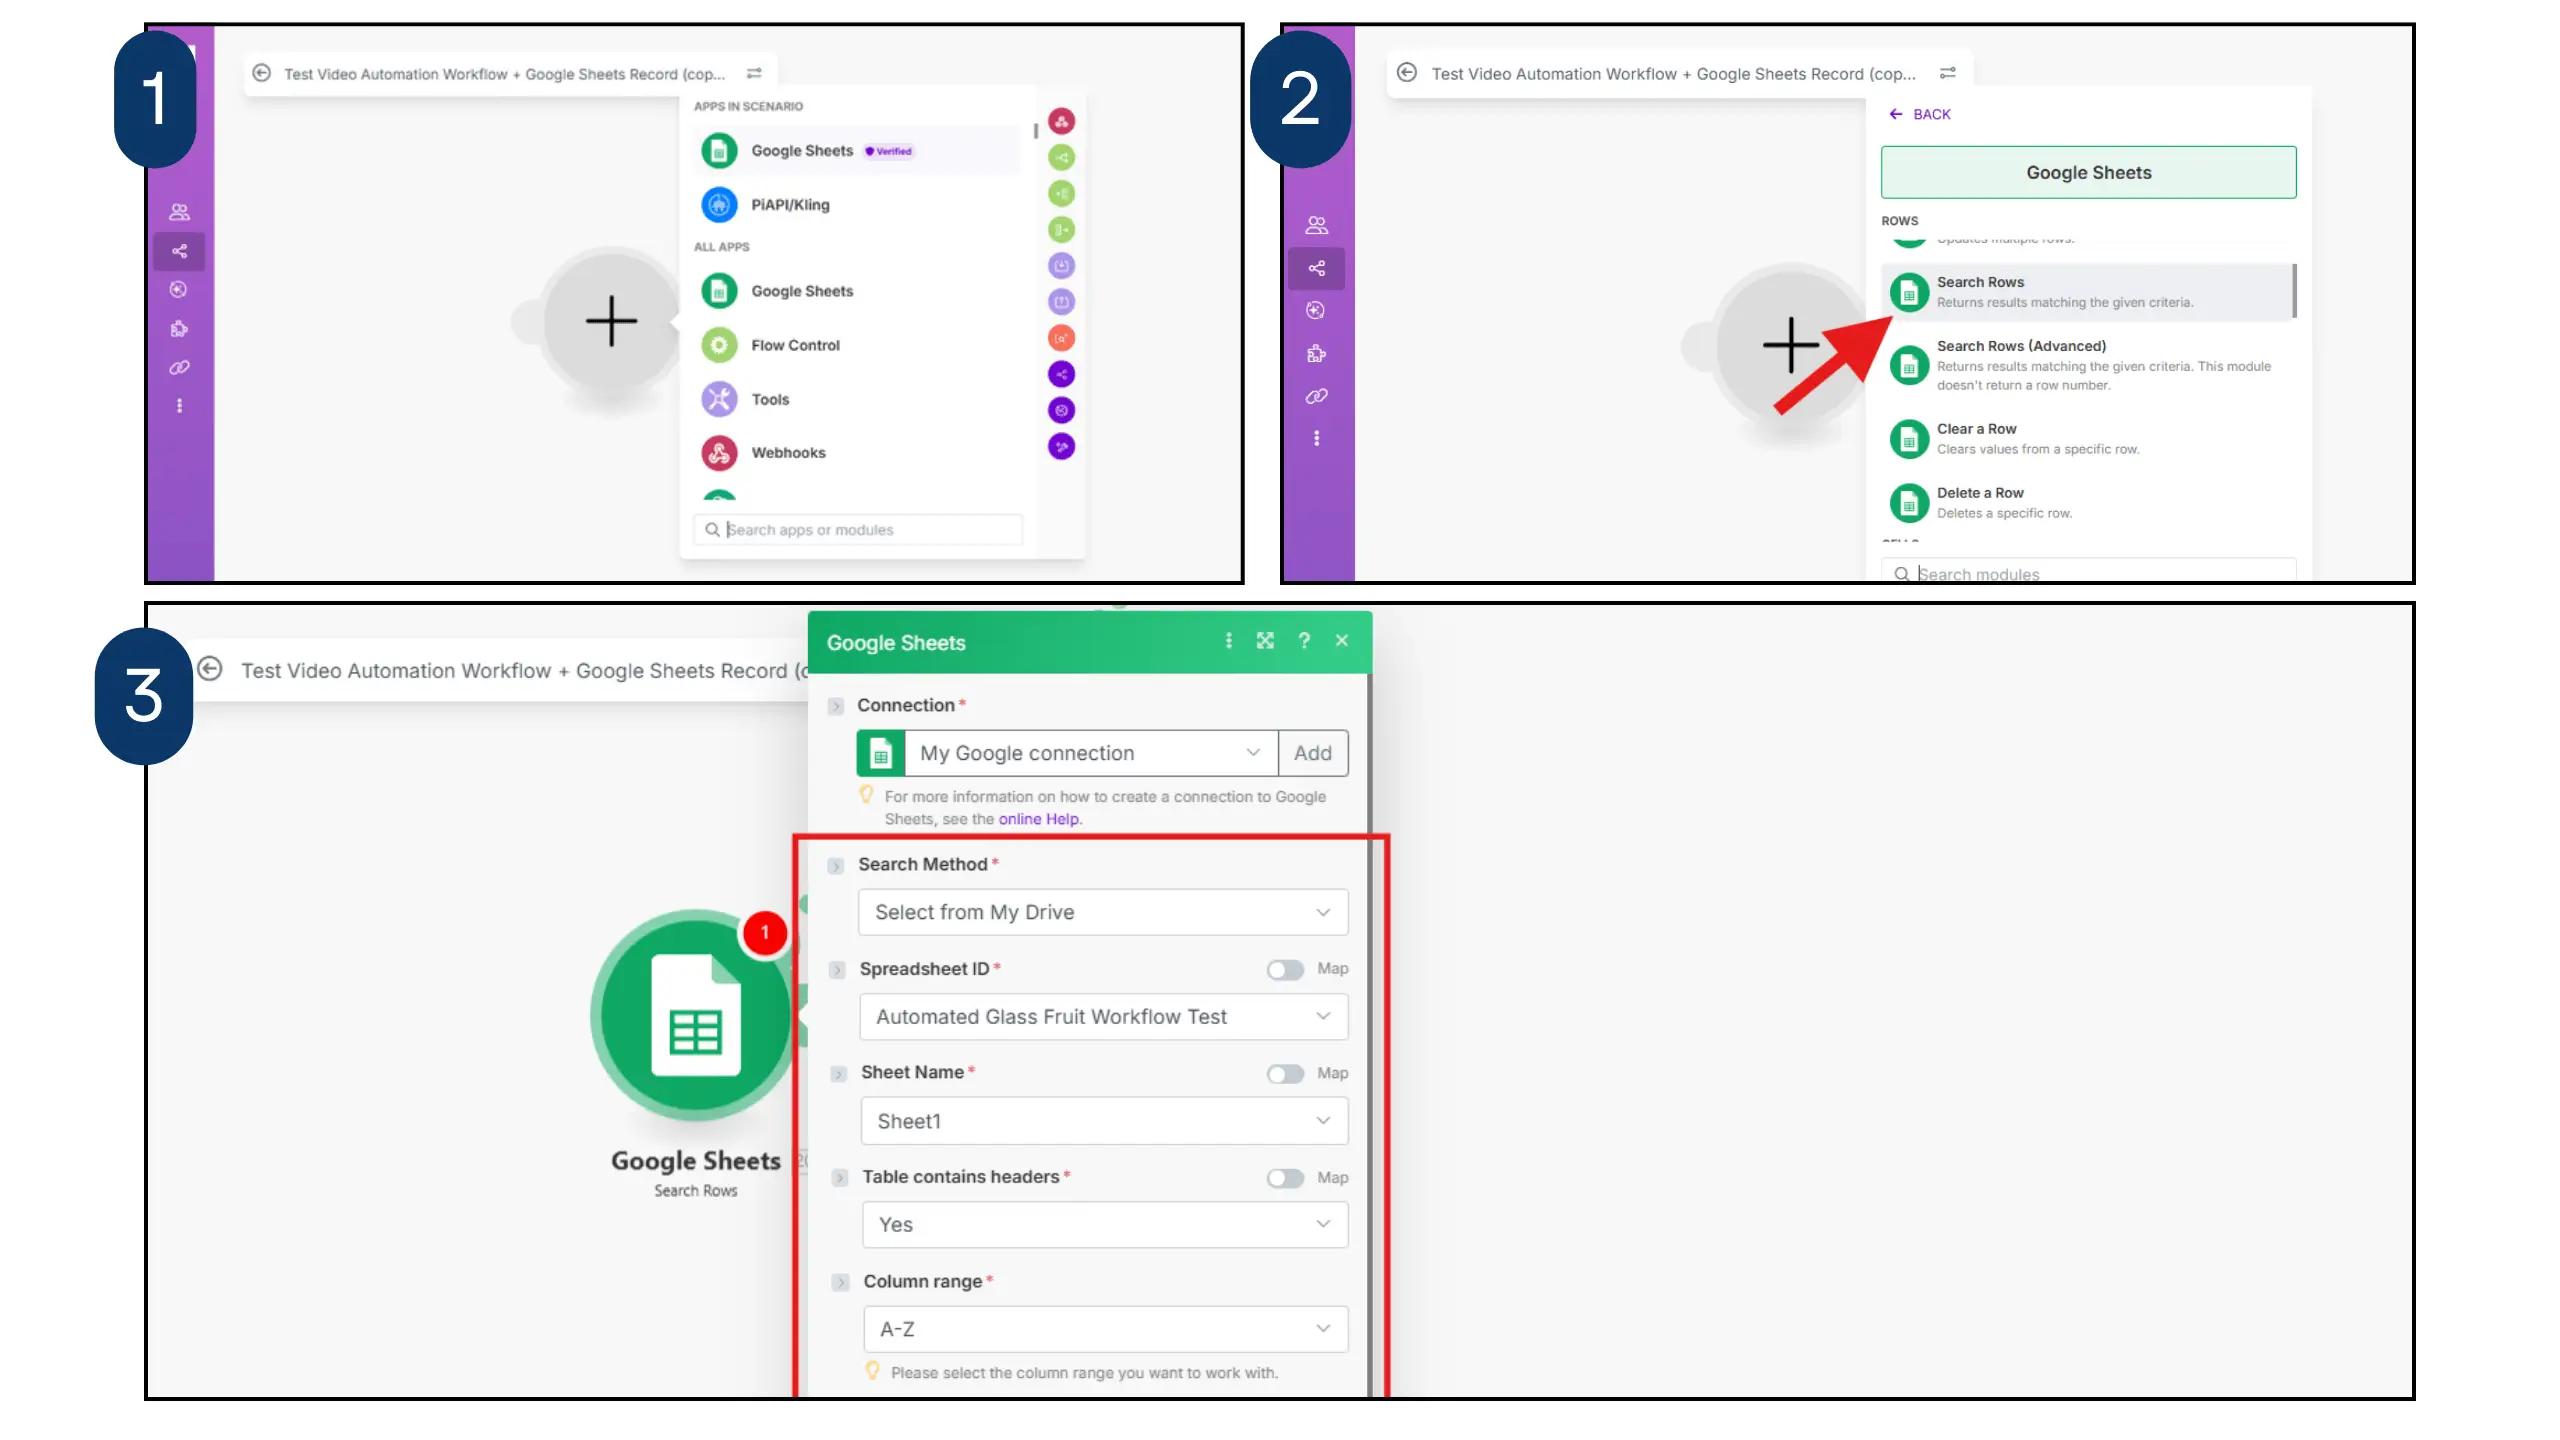
Task: Select Google Sheets under All Apps
Action: click(857, 291)
